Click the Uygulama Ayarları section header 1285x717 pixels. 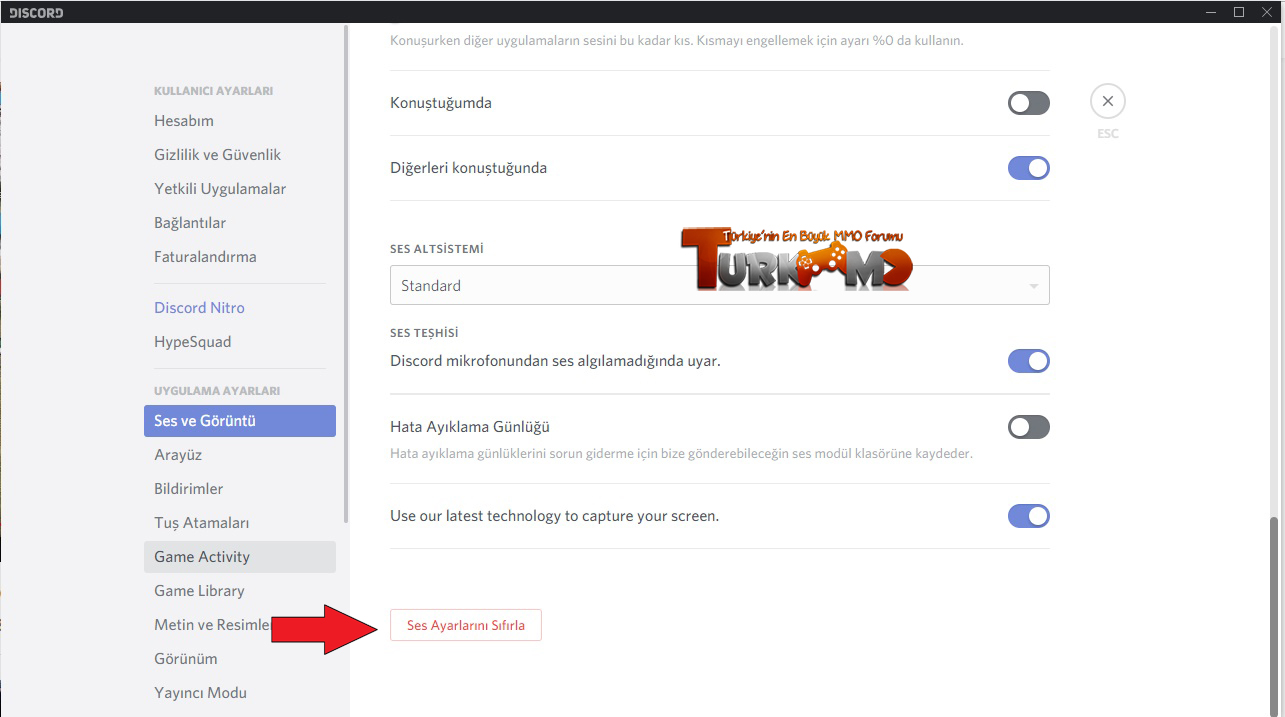[217, 391]
